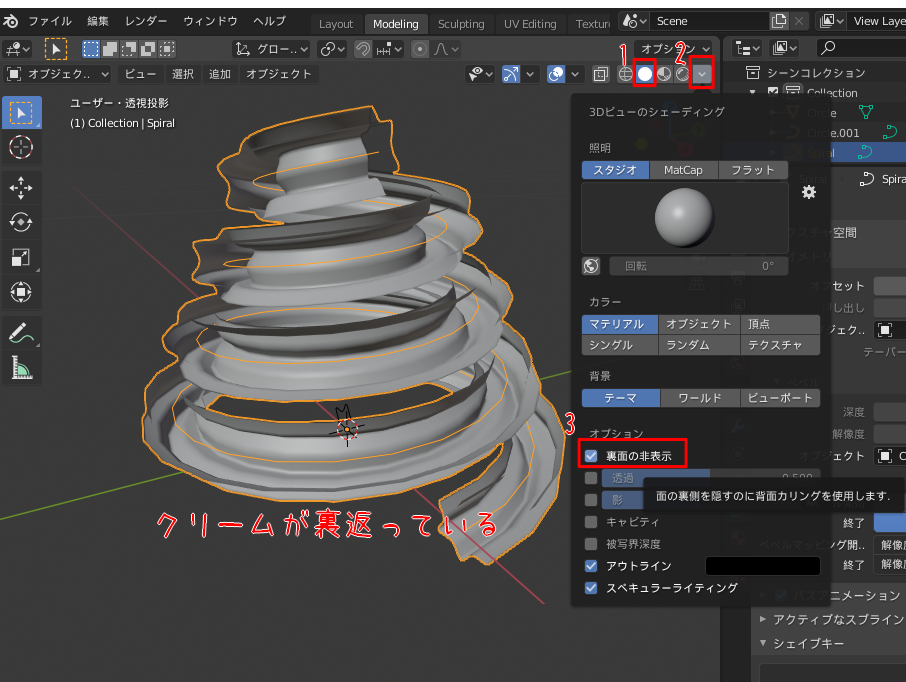Select the Rotate tool

click(21, 223)
